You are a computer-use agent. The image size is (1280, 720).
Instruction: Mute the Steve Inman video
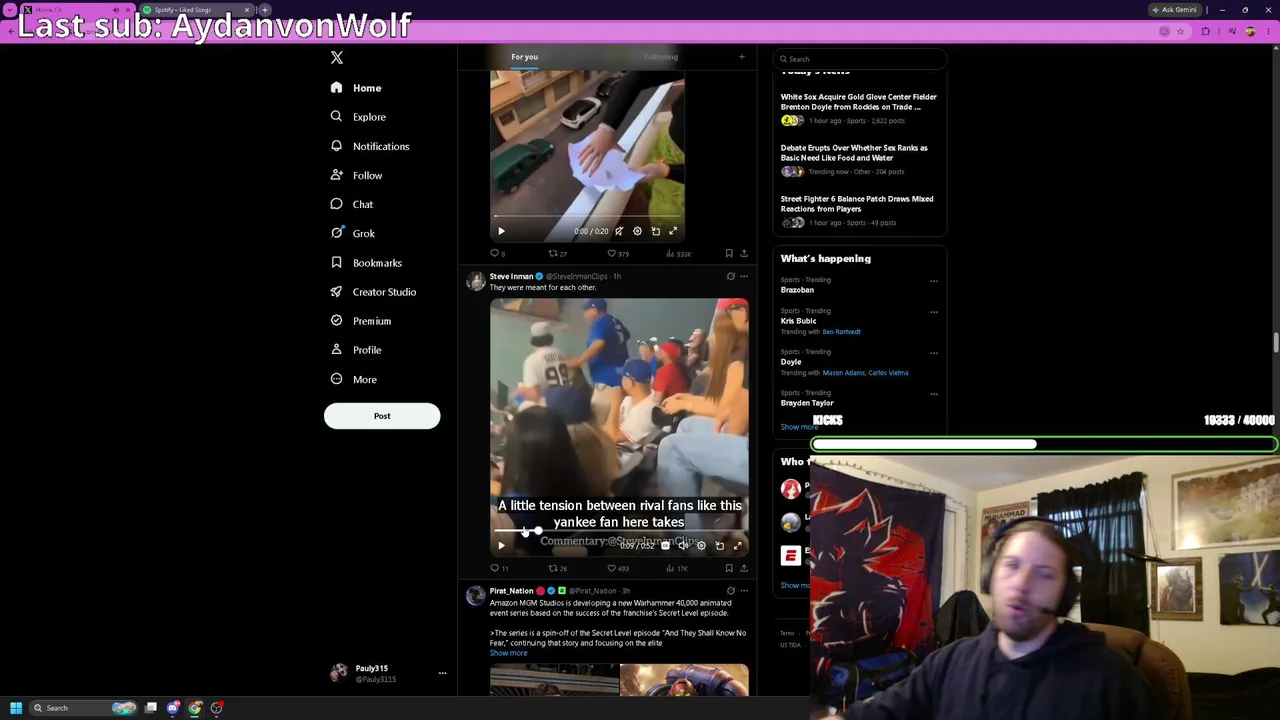683,546
